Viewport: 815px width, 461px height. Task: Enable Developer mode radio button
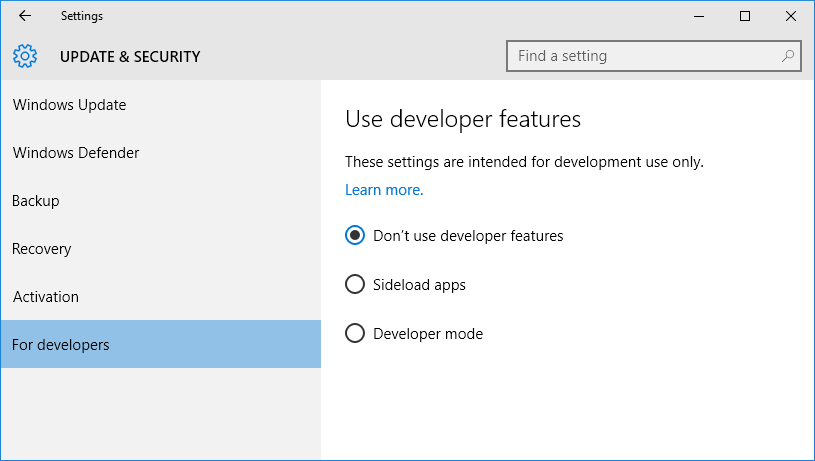(x=355, y=333)
